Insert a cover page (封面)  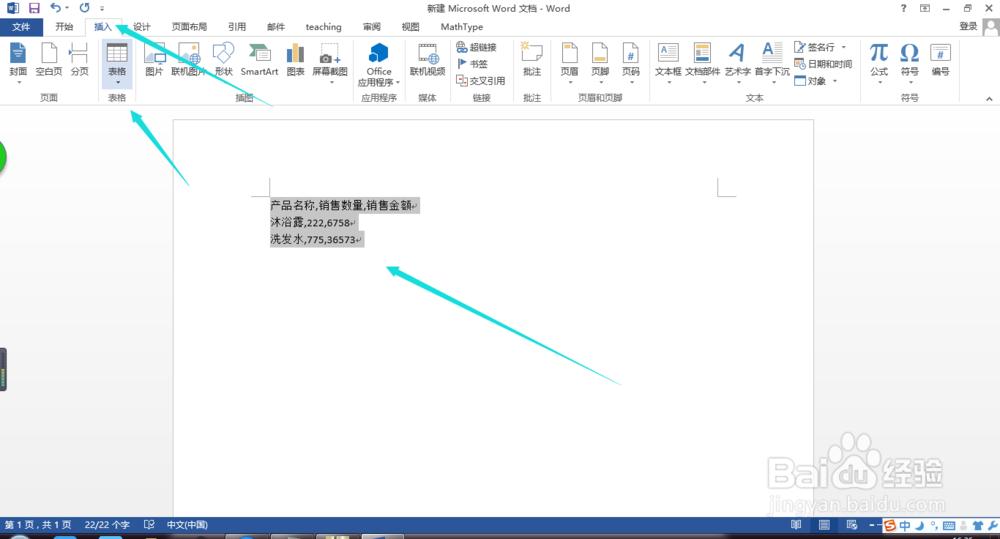18,63
